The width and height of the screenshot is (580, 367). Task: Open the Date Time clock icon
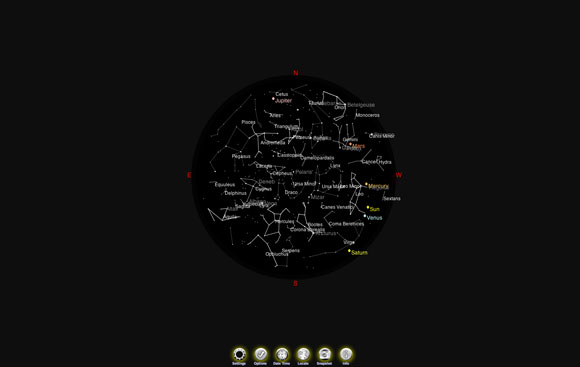click(x=282, y=354)
